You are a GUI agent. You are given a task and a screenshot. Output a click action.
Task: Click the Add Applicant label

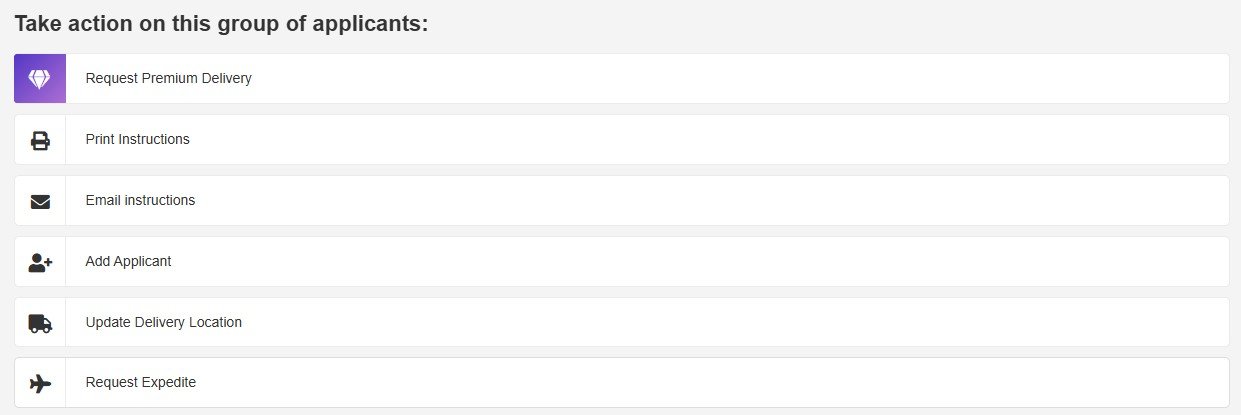point(128,261)
